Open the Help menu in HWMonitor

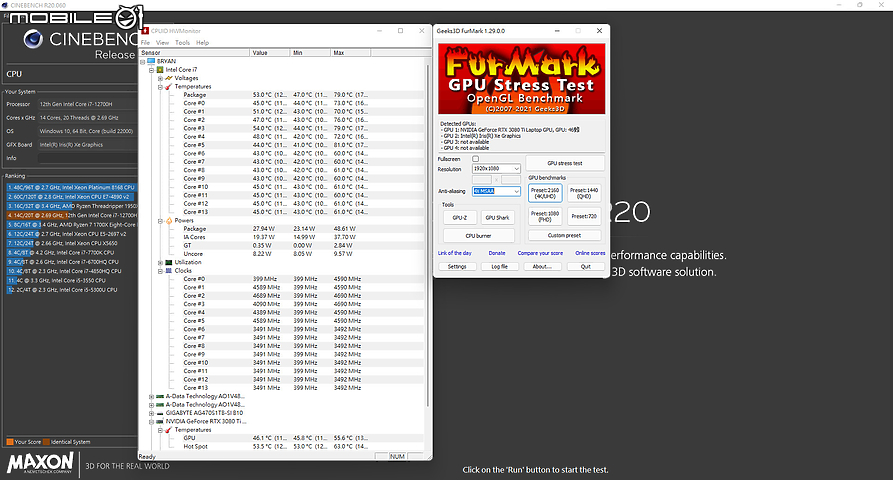(203, 43)
